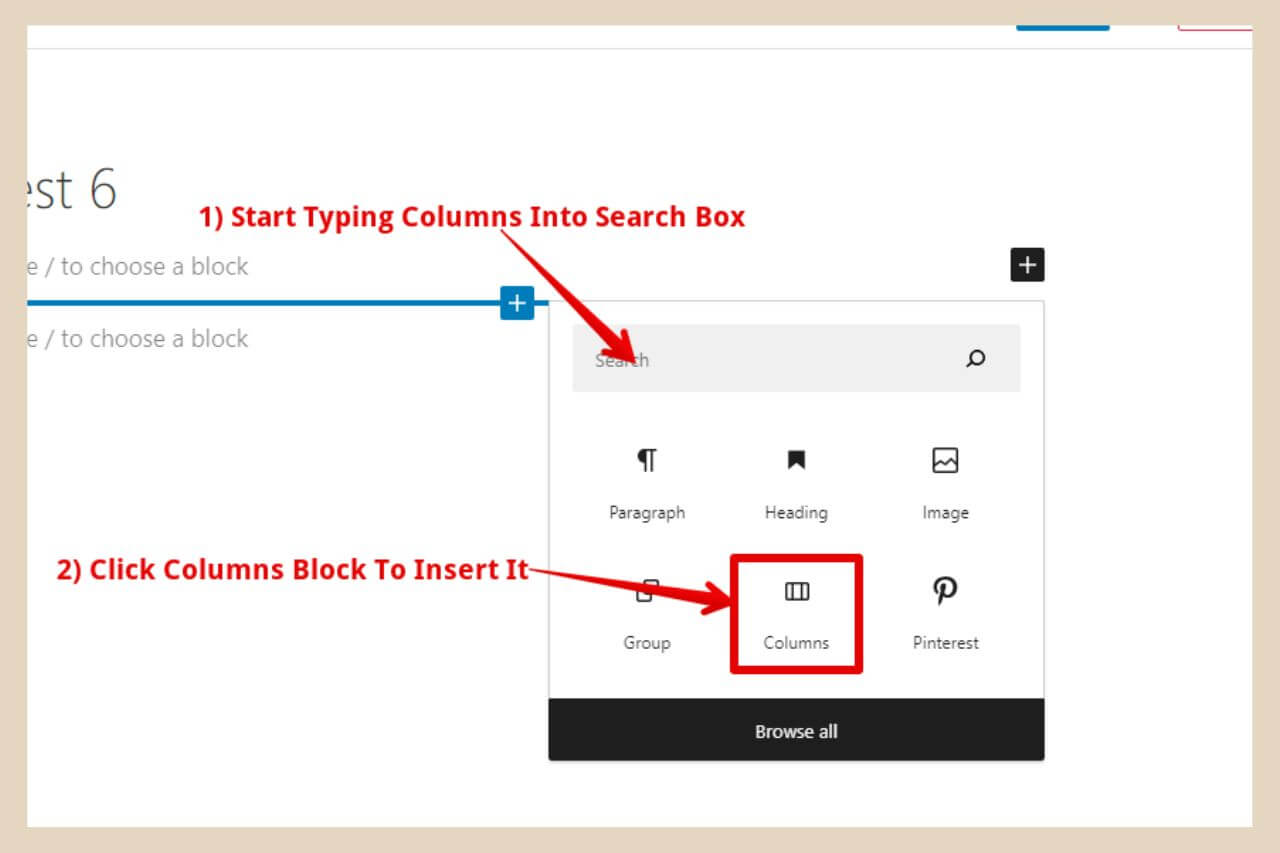Click the pilcrow symbol above Paragraph
1280x853 pixels.
[646, 459]
